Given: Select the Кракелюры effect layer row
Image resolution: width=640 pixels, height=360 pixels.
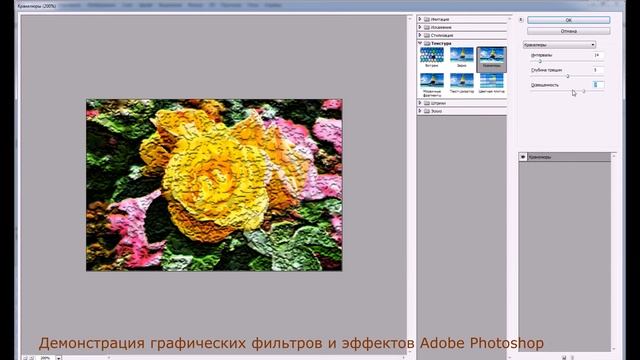Looking at the screenshot, I should coord(565,157).
